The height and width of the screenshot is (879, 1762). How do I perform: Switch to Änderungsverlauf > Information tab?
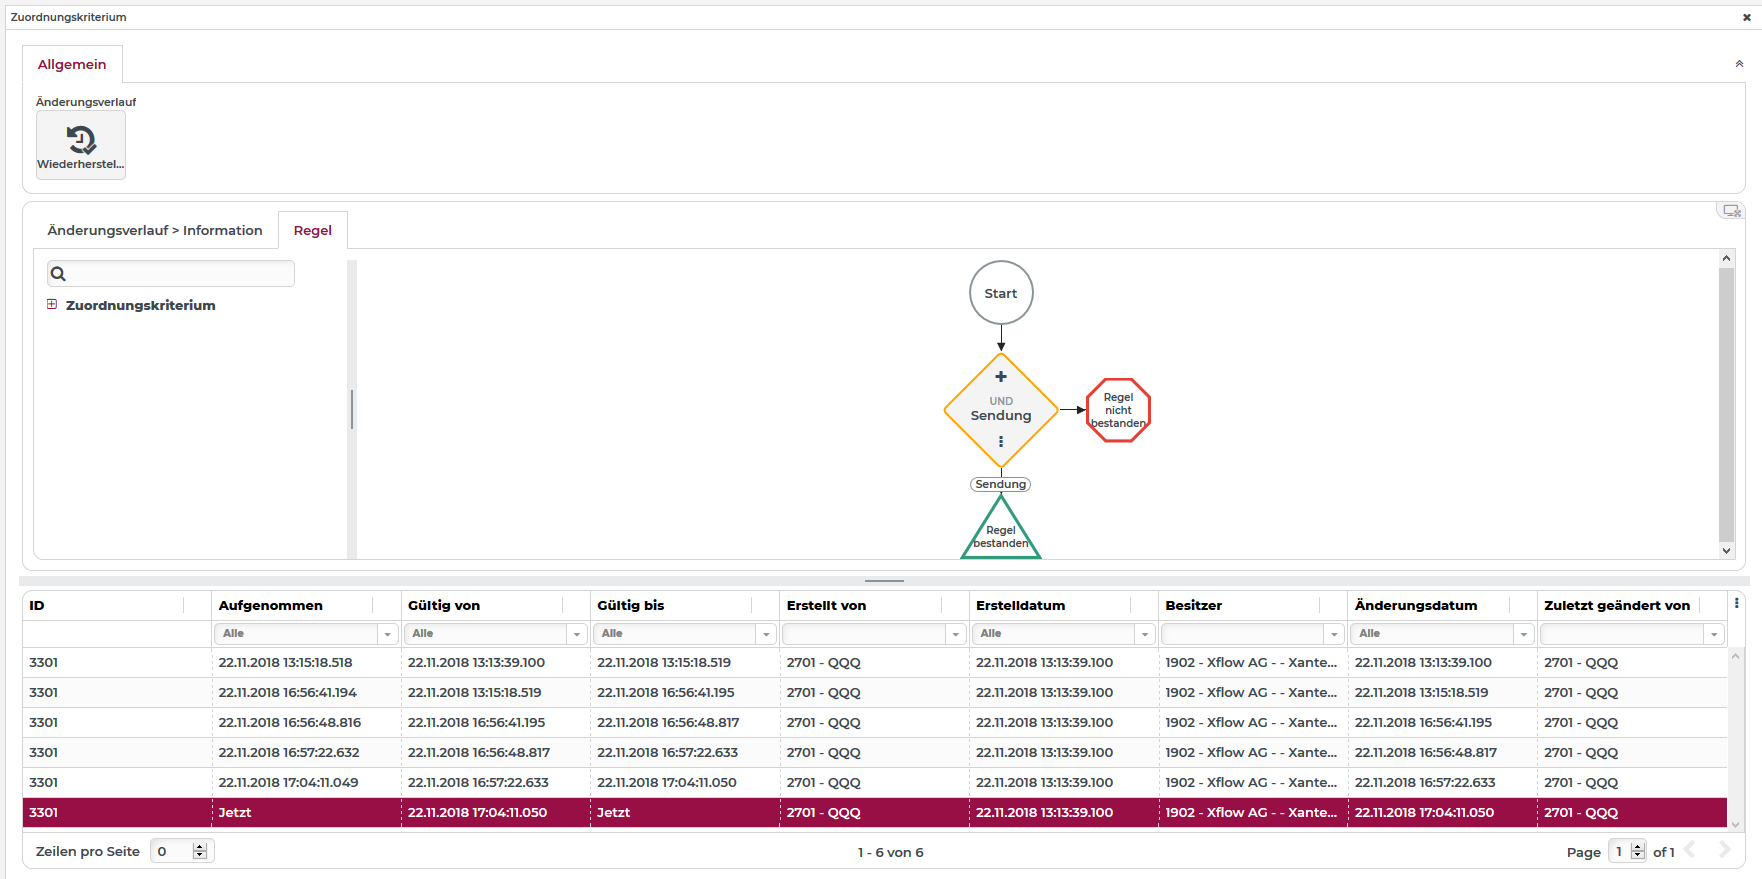pyautogui.click(x=155, y=231)
